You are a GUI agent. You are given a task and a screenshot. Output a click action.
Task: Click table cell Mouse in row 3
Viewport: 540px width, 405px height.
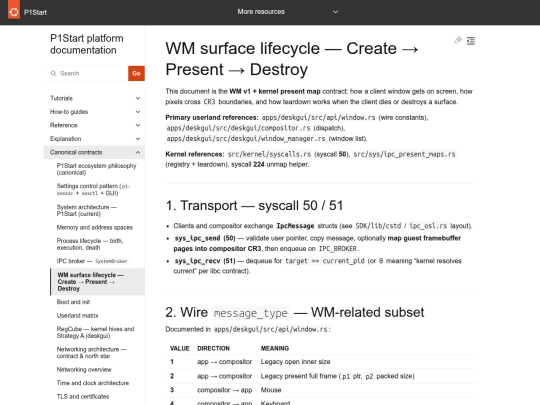[x=271, y=390]
